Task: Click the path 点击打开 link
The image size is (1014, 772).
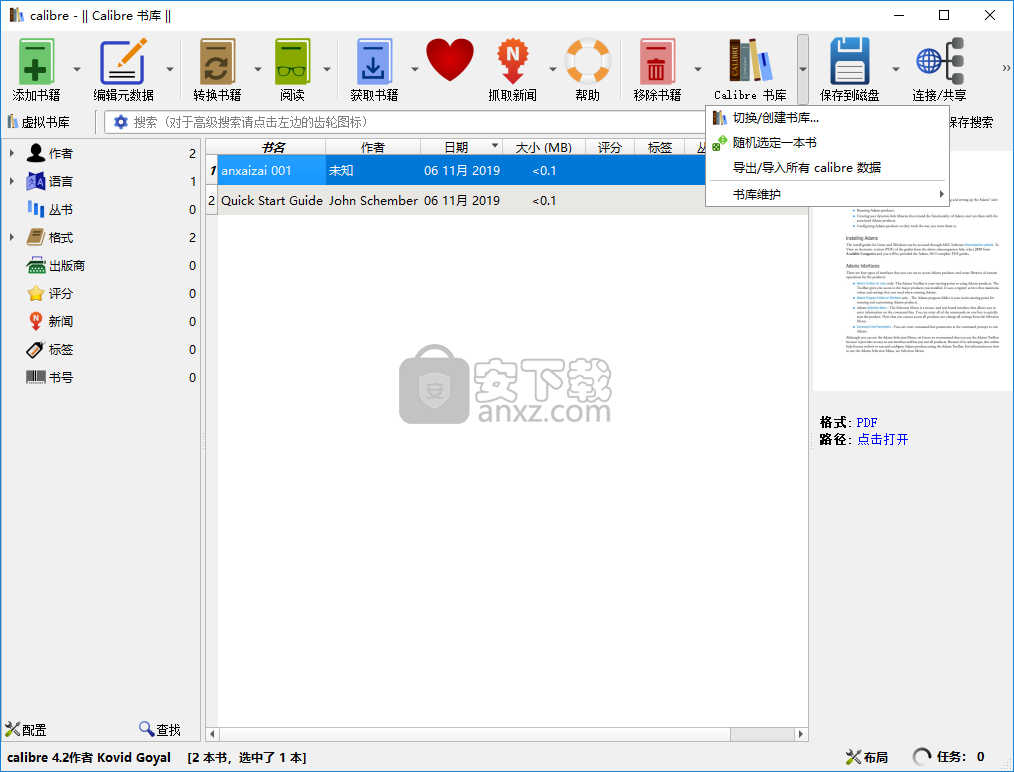Action: pos(883,440)
